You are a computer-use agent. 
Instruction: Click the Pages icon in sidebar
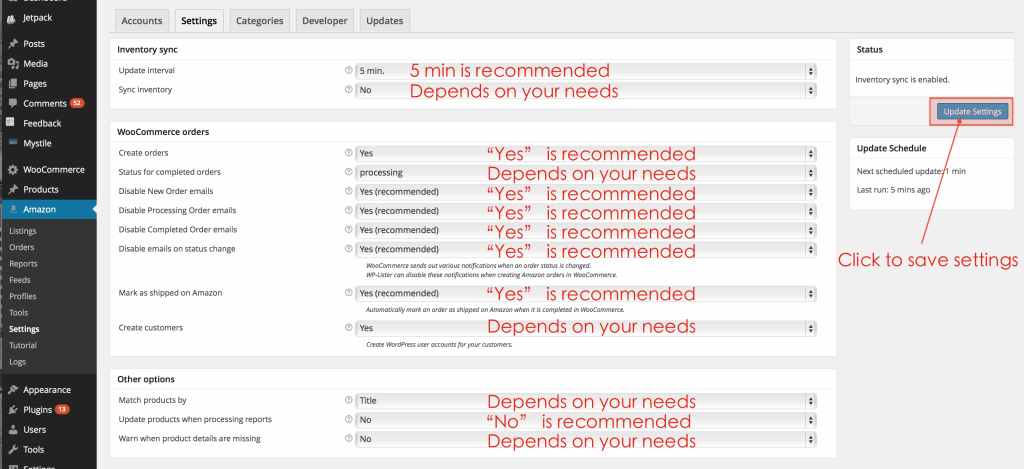coord(12,84)
